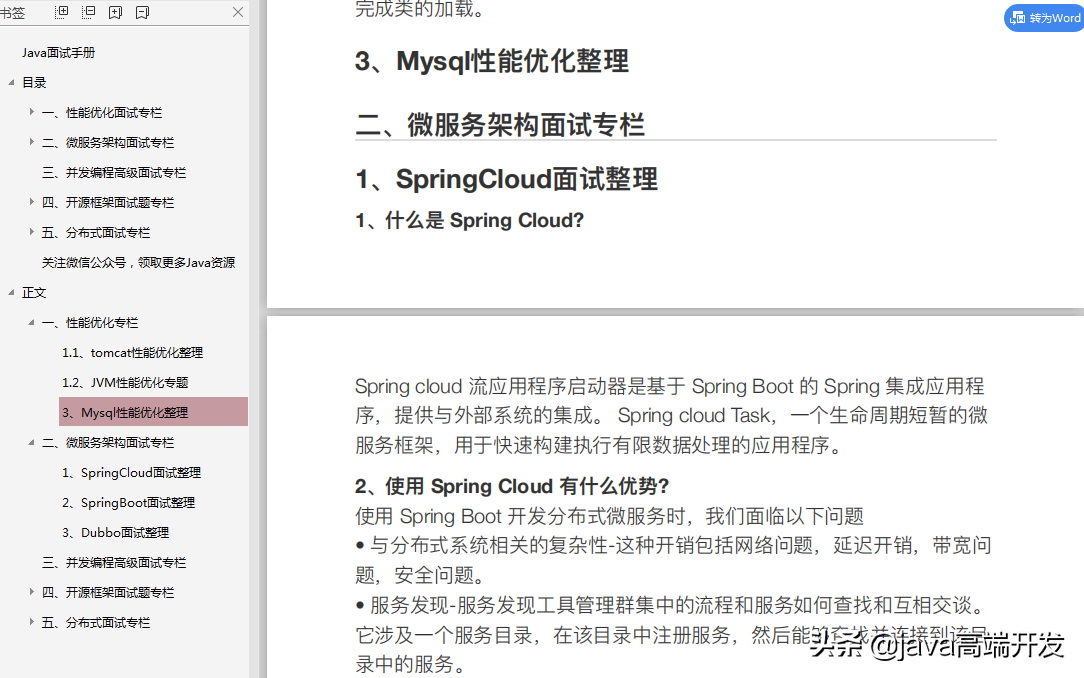1084x678 pixels.
Task: Open 一、性能优化面试专栏 bookmark
Action: [102, 113]
